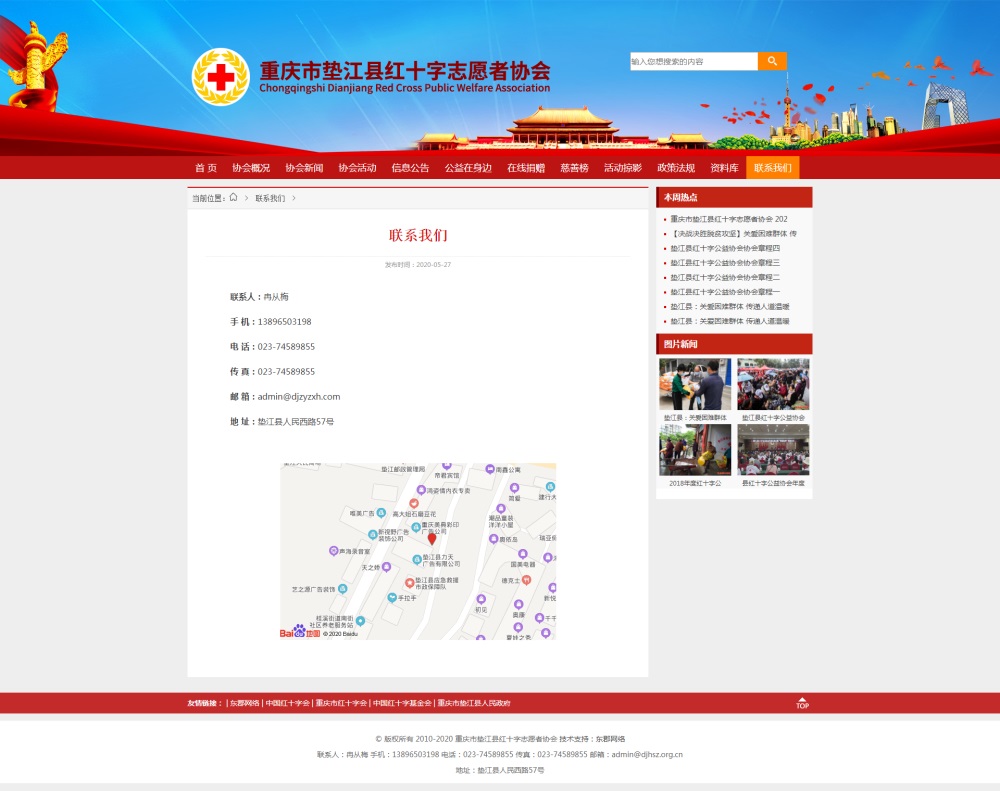
Task: Open the 政策法规 navigation item
Action: [676, 168]
